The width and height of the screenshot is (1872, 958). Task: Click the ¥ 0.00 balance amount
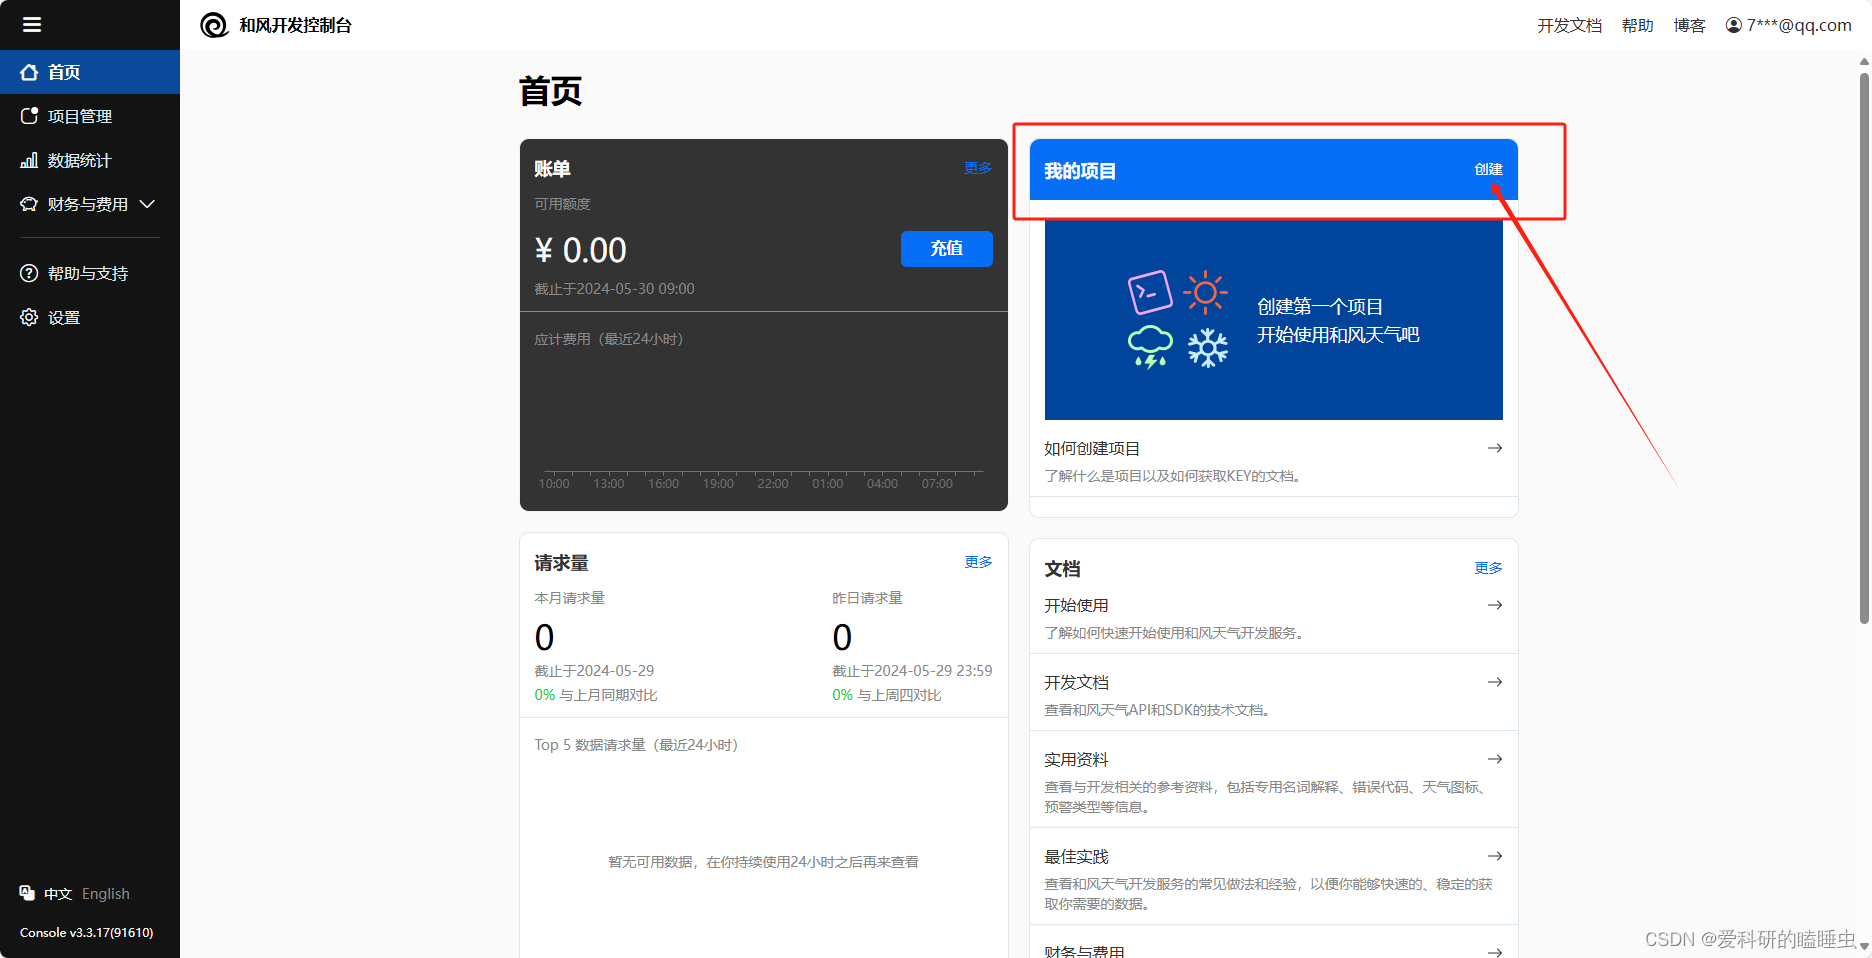point(581,250)
